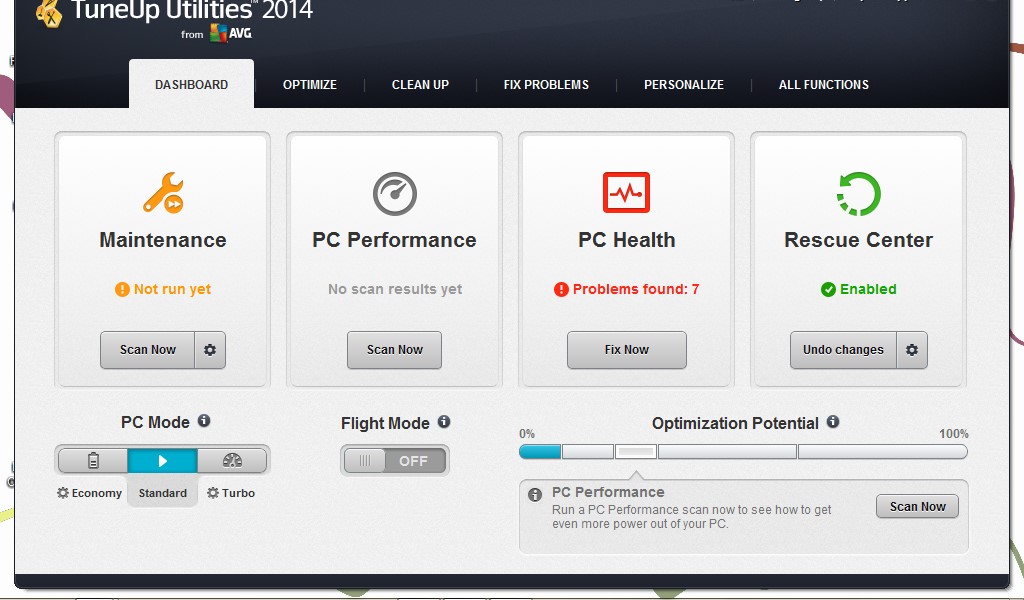Screen dimensions: 1024x600
Task: Click Scan Now under Maintenance
Action: click(148, 350)
